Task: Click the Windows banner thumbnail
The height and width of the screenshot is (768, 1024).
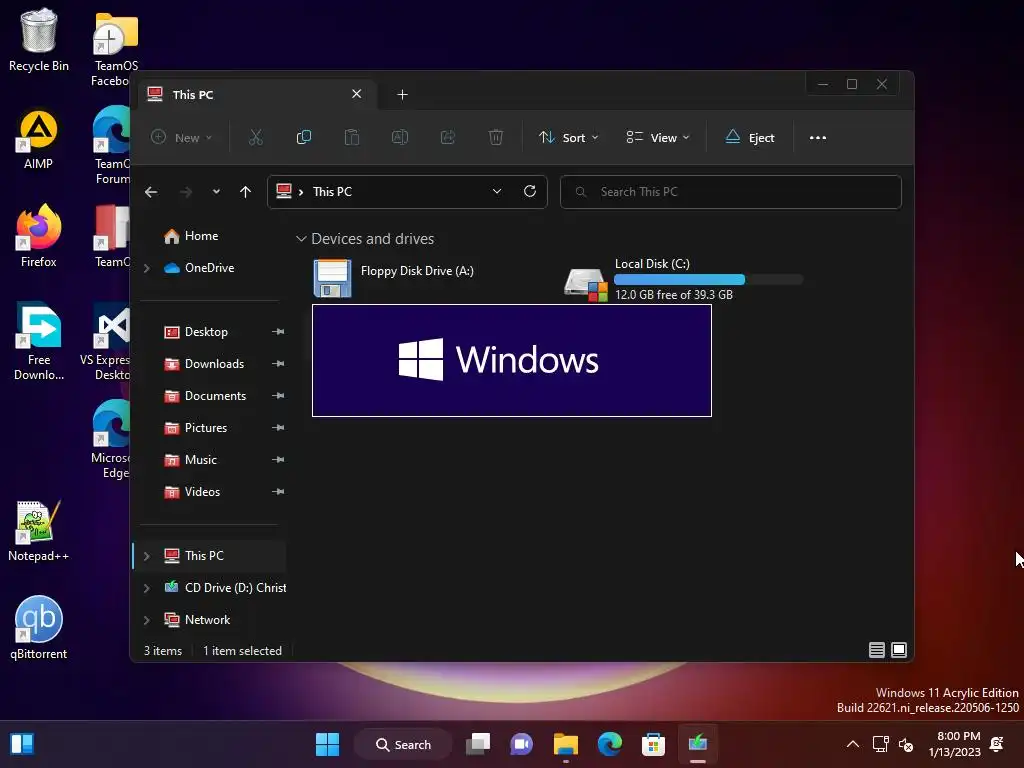Action: pyautogui.click(x=512, y=360)
